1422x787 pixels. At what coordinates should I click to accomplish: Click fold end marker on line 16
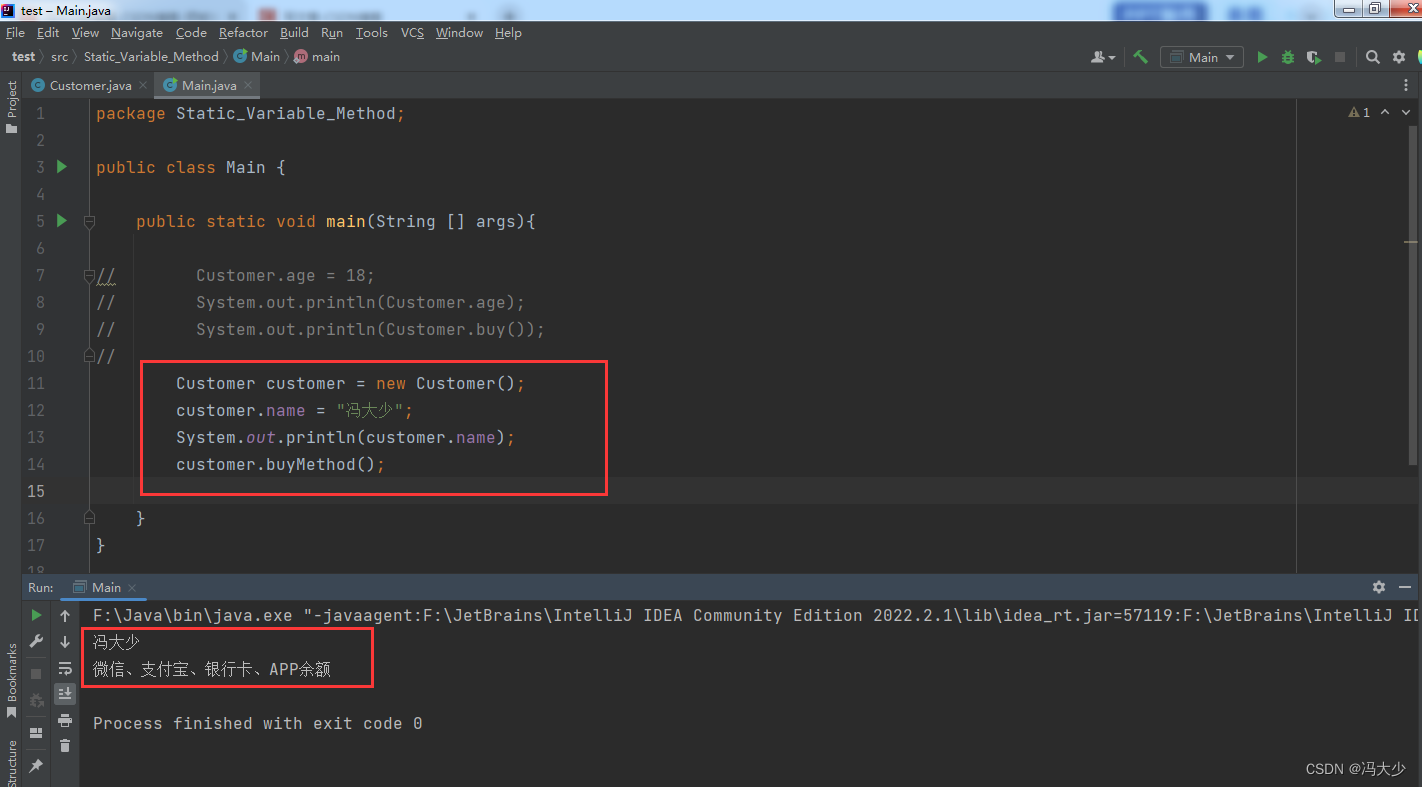89,518
